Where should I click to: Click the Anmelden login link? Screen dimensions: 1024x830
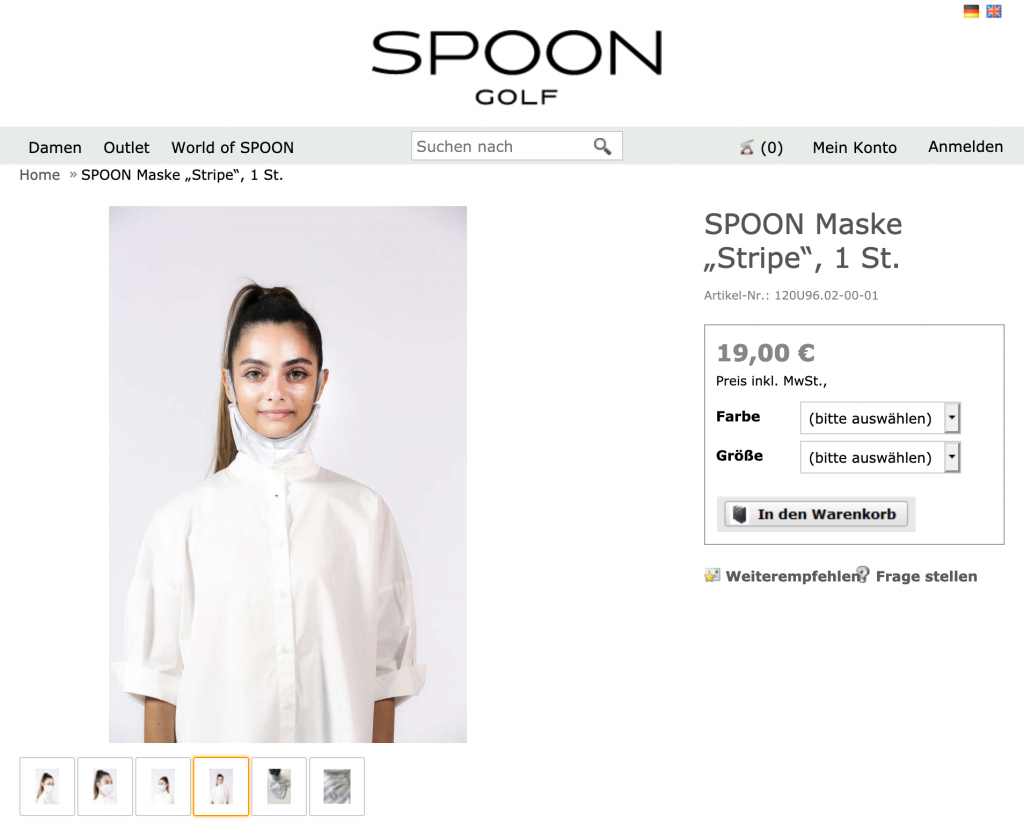click(965, 147)
